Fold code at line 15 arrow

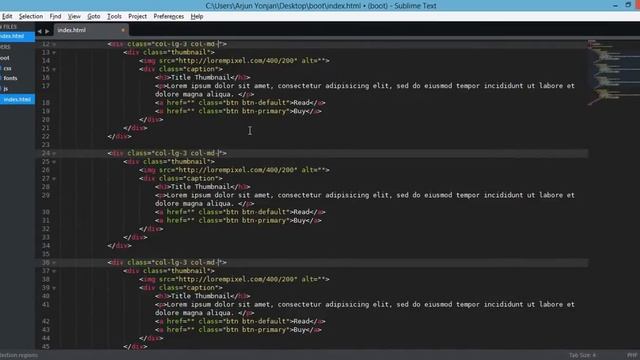pyautogui.click(x=54, y=69)
